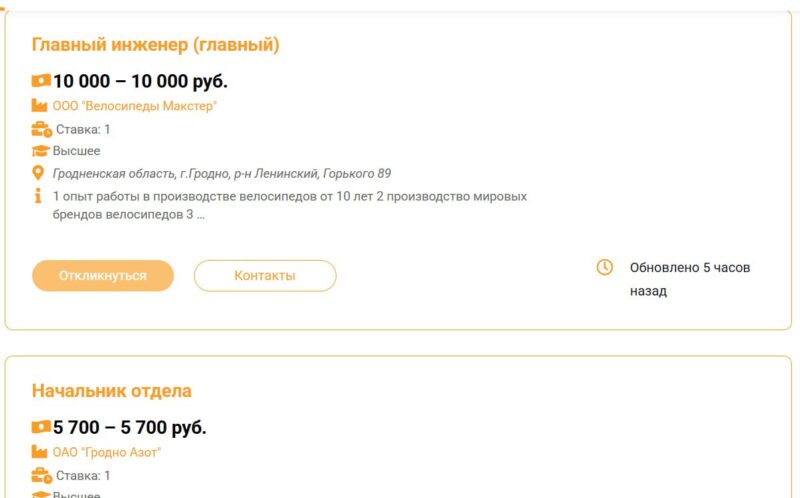This screenshot has width=800, height=498.
Task: Visit ОАО "Гродно Азот" company link
Action: (106, 452)
